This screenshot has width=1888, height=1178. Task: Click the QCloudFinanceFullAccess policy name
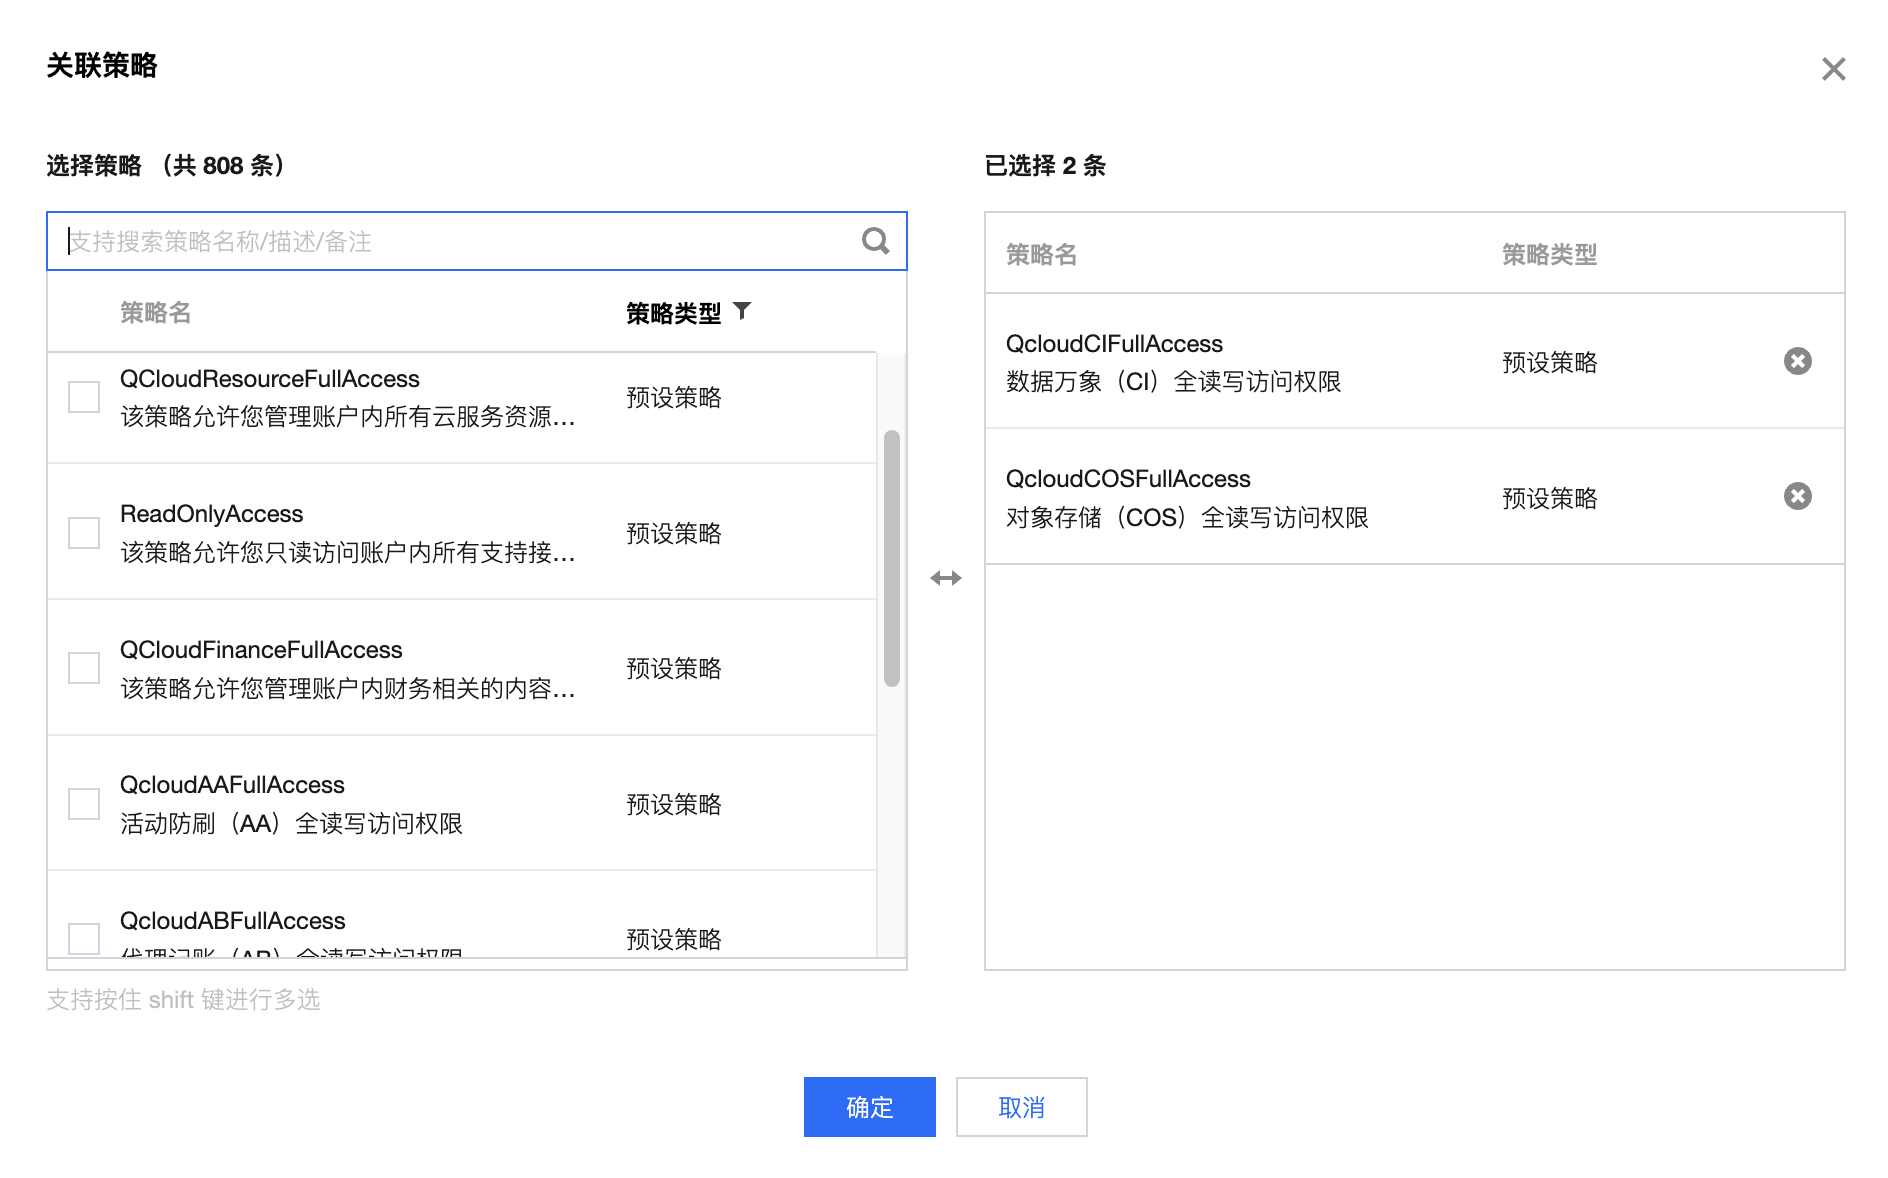coord(261,650)
